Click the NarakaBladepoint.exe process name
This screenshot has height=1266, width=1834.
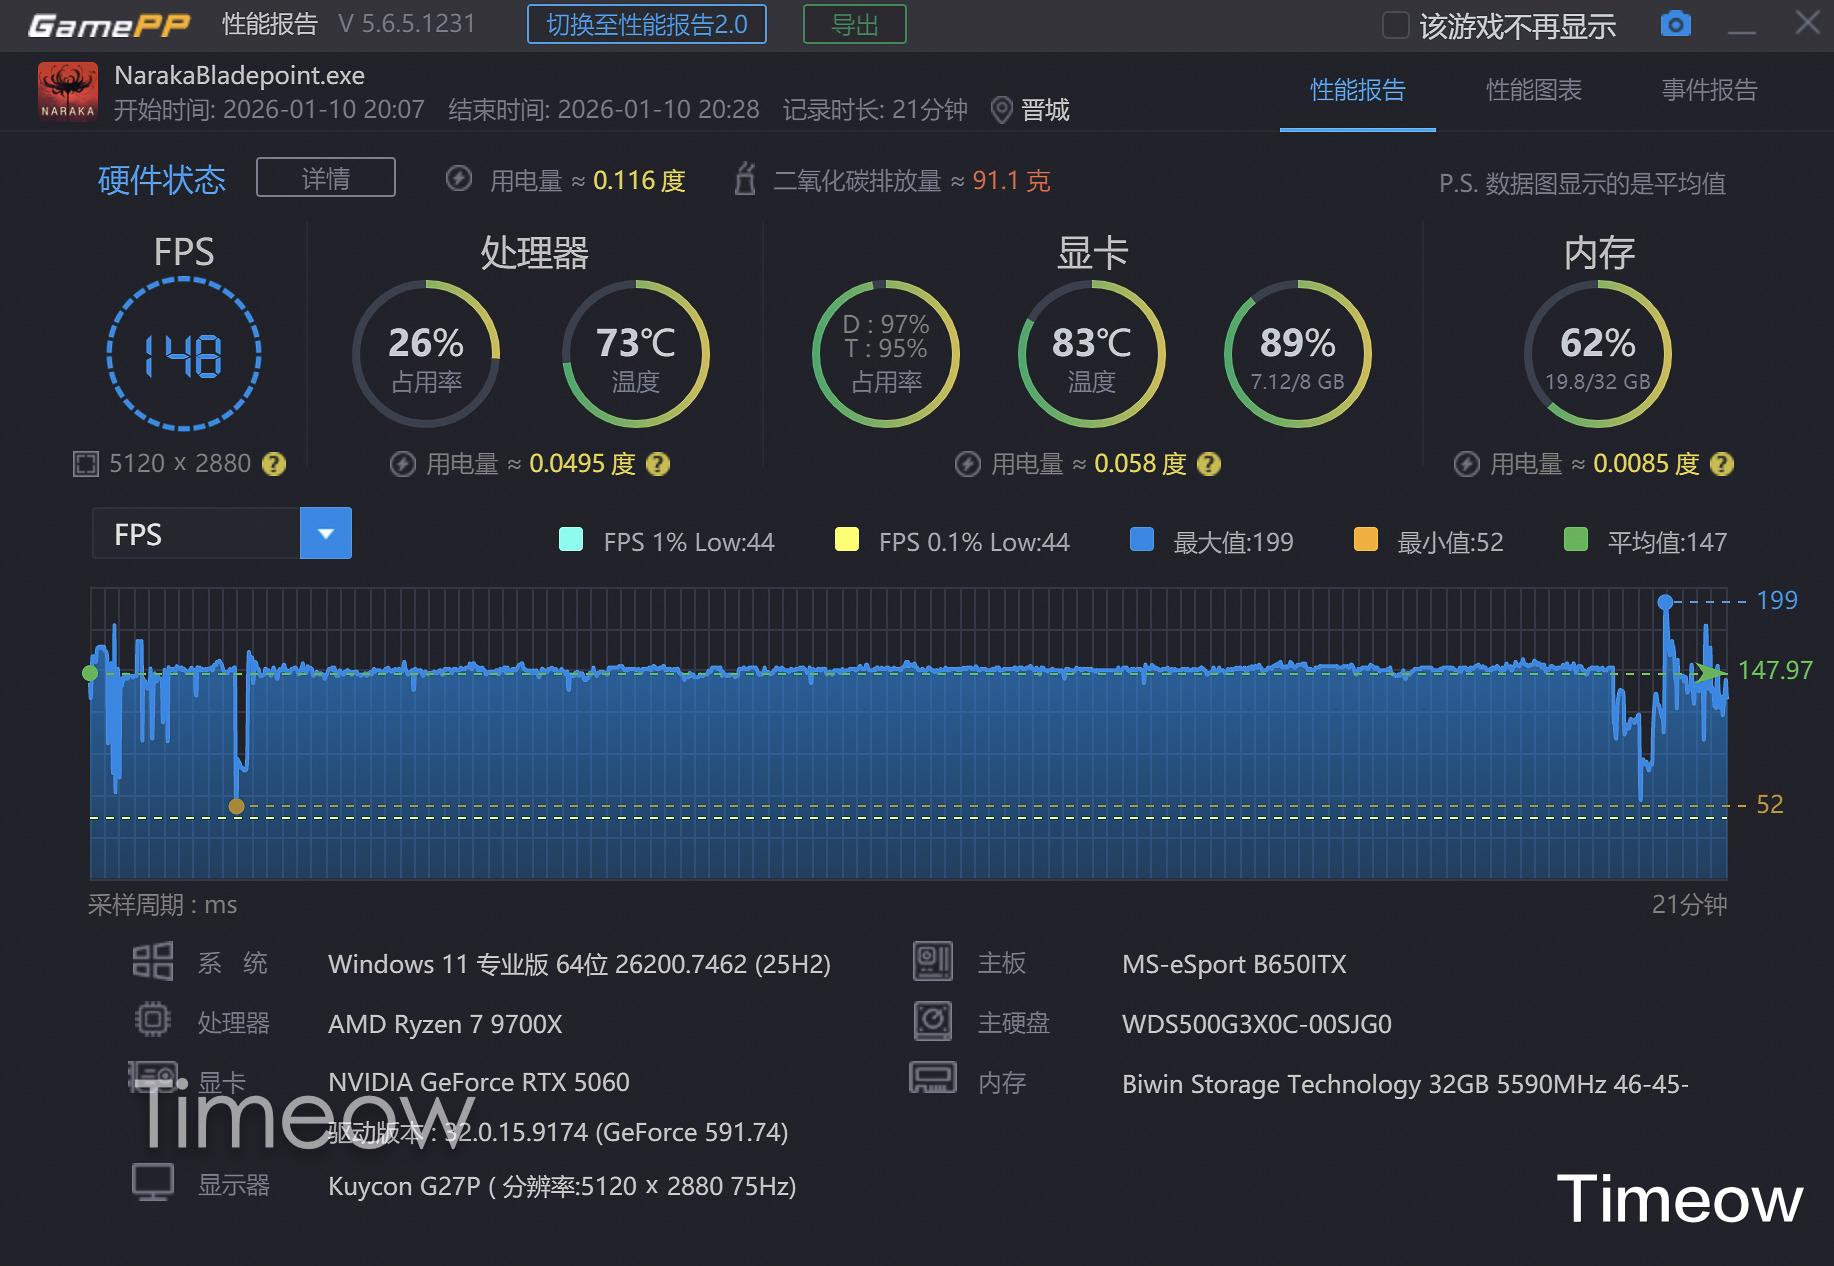[x=240, y=75]
